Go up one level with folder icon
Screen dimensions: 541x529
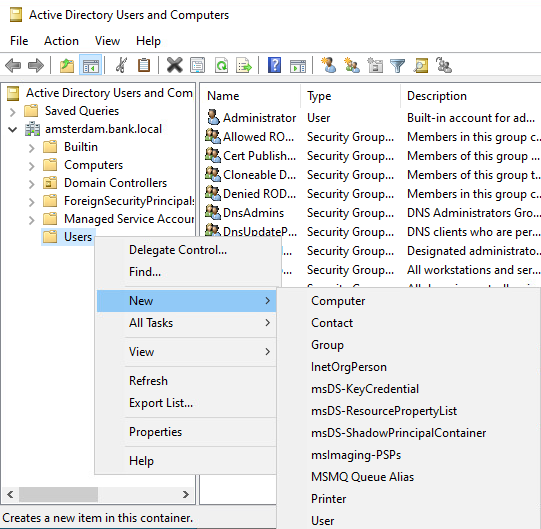[67, 65]
